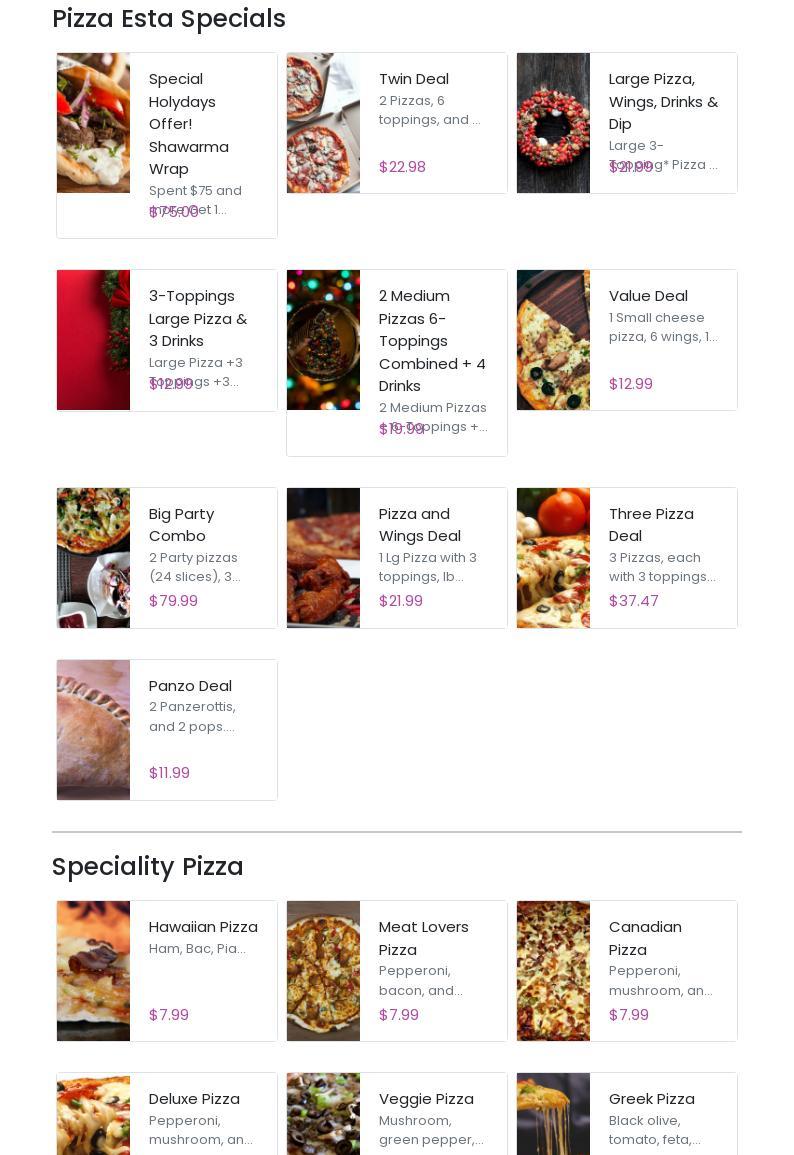This screenshot has width=794, height=1155.
Task: Open the Shawarma Wrap offer thumbnail
Action: click(93, 123)
